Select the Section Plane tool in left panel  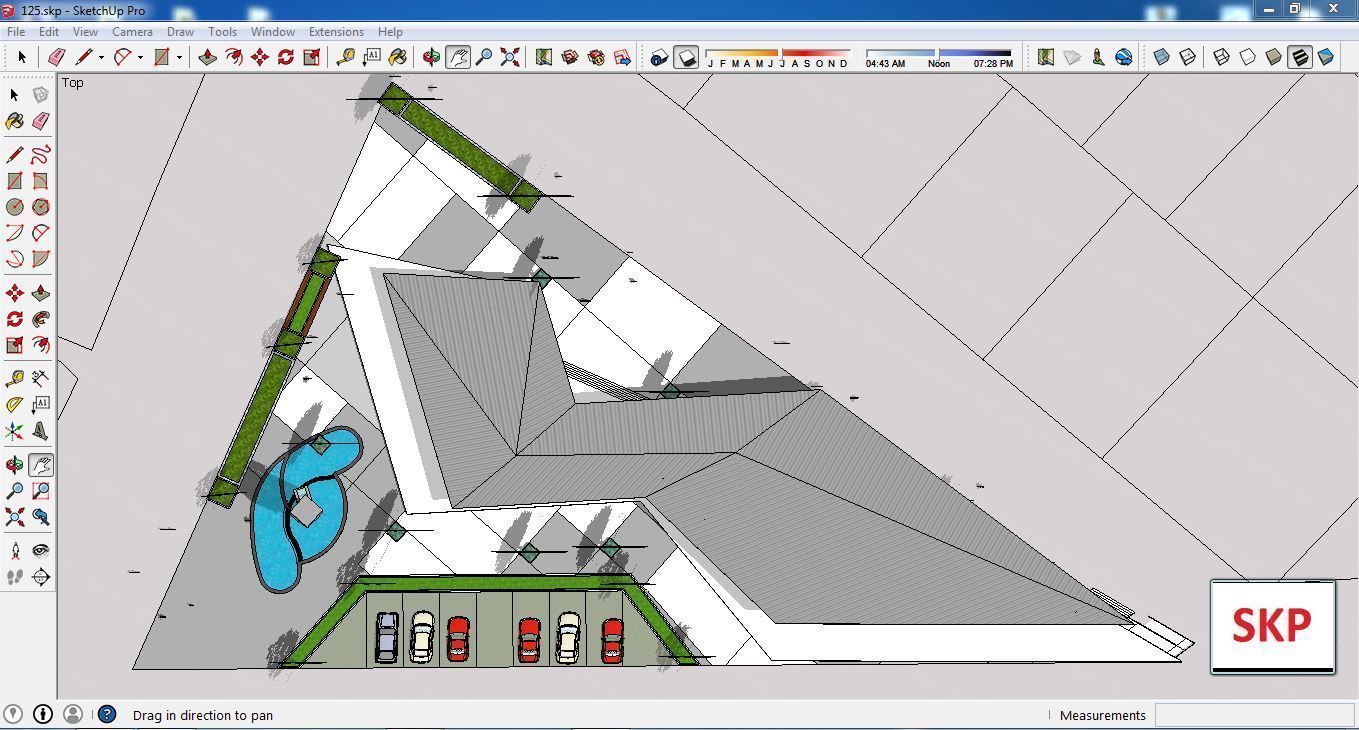point(40,577)
